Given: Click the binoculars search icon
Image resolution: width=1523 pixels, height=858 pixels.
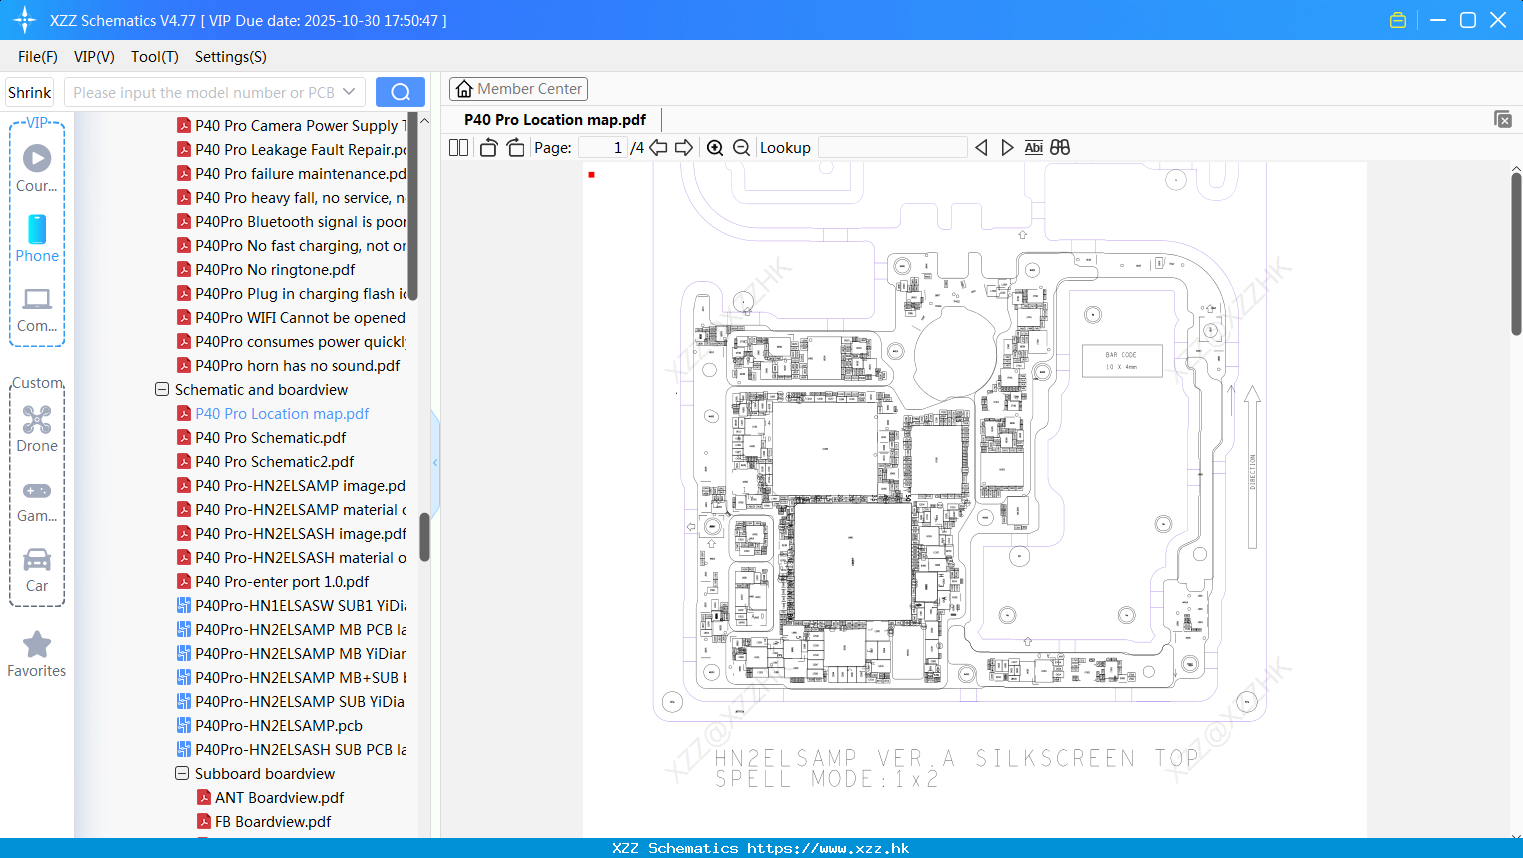Looking at the screenshot, I should 1060,148.
